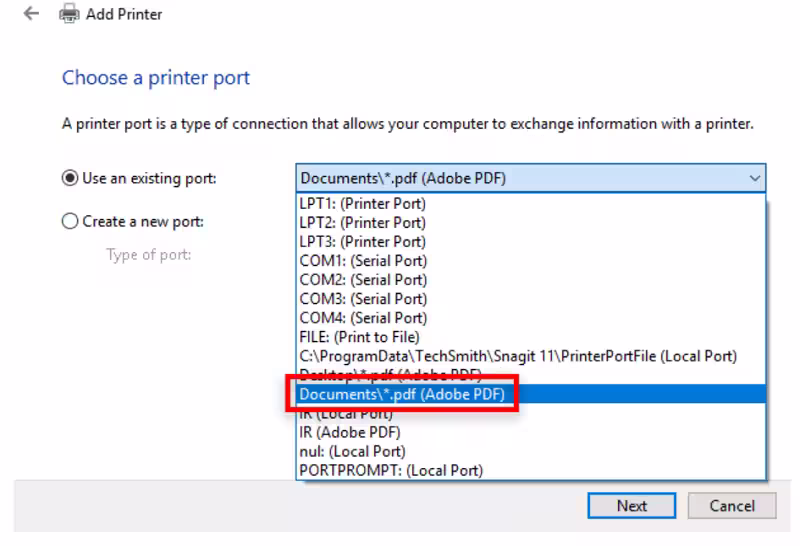Click the existing port combo box field
The height and width of the screenshot is (546, 800).
click(520, 179)
